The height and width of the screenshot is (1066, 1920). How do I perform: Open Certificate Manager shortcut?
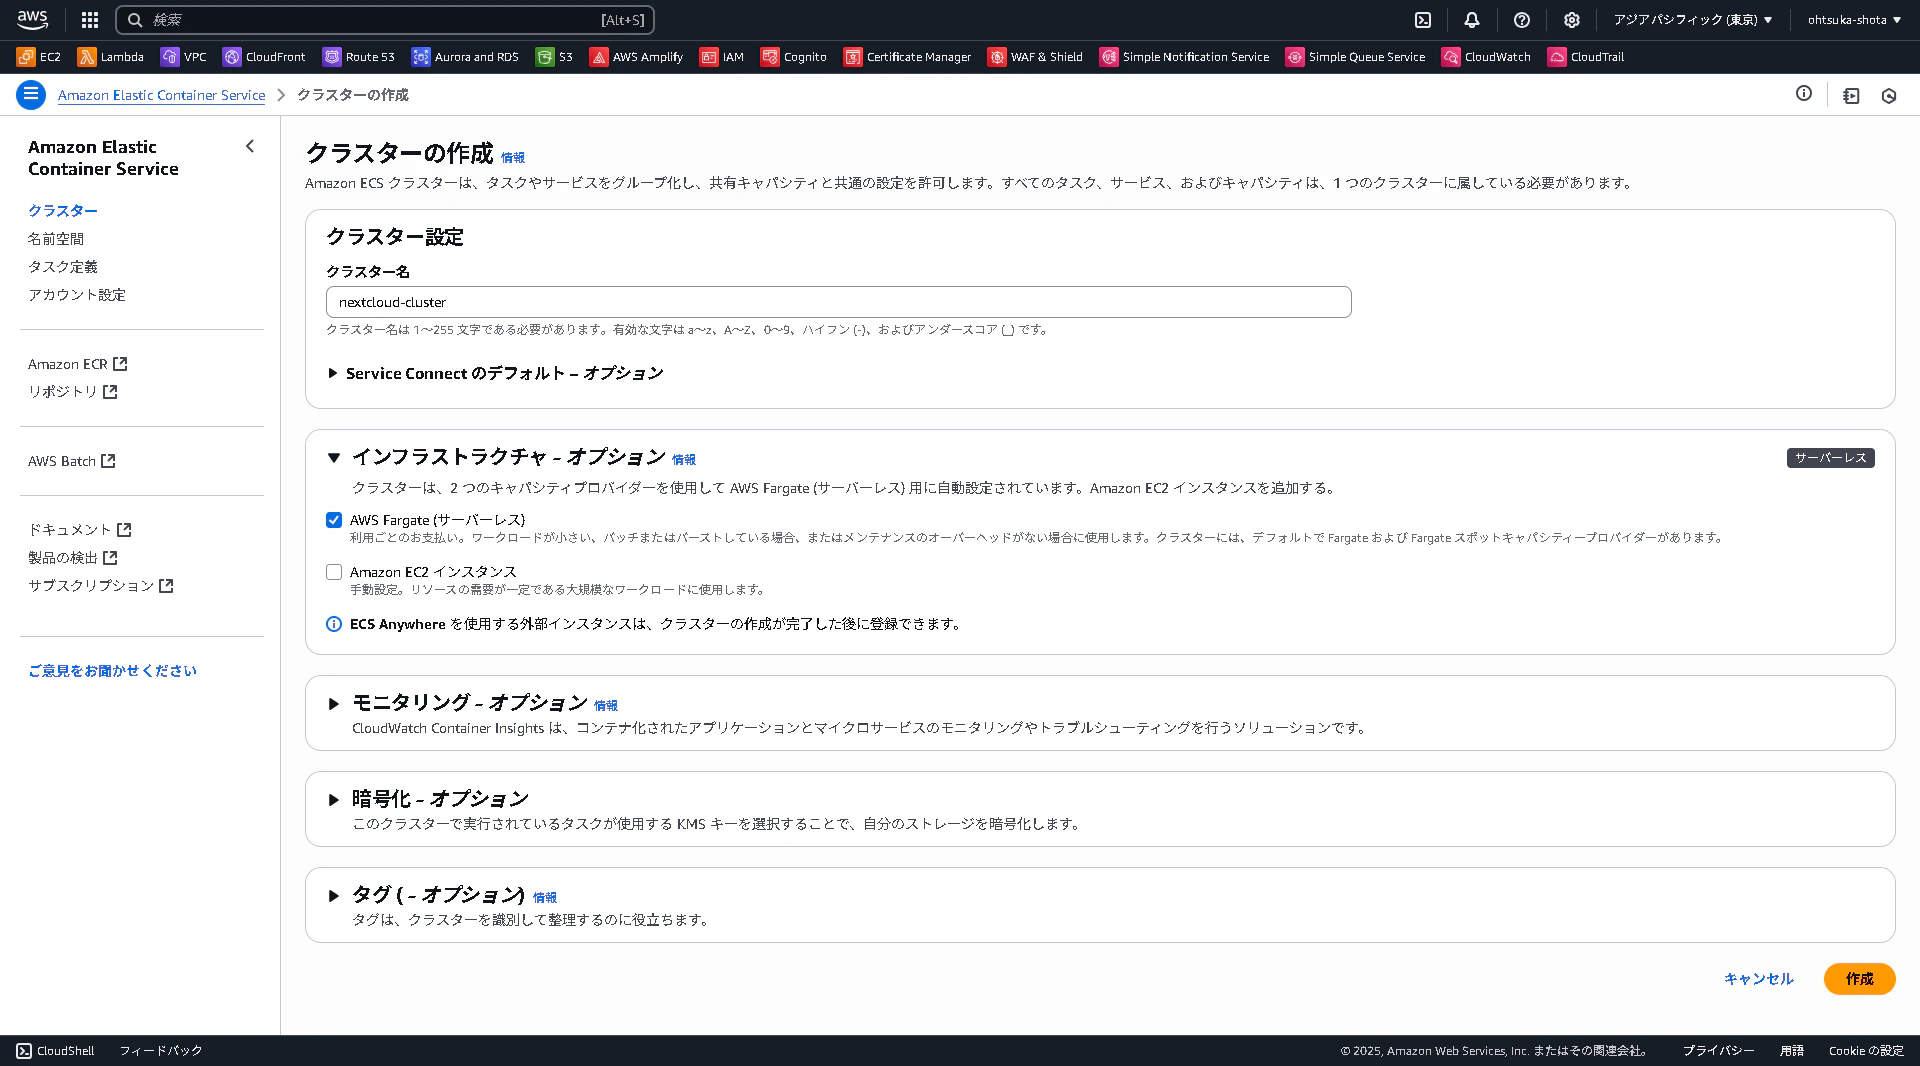(907, 57)
